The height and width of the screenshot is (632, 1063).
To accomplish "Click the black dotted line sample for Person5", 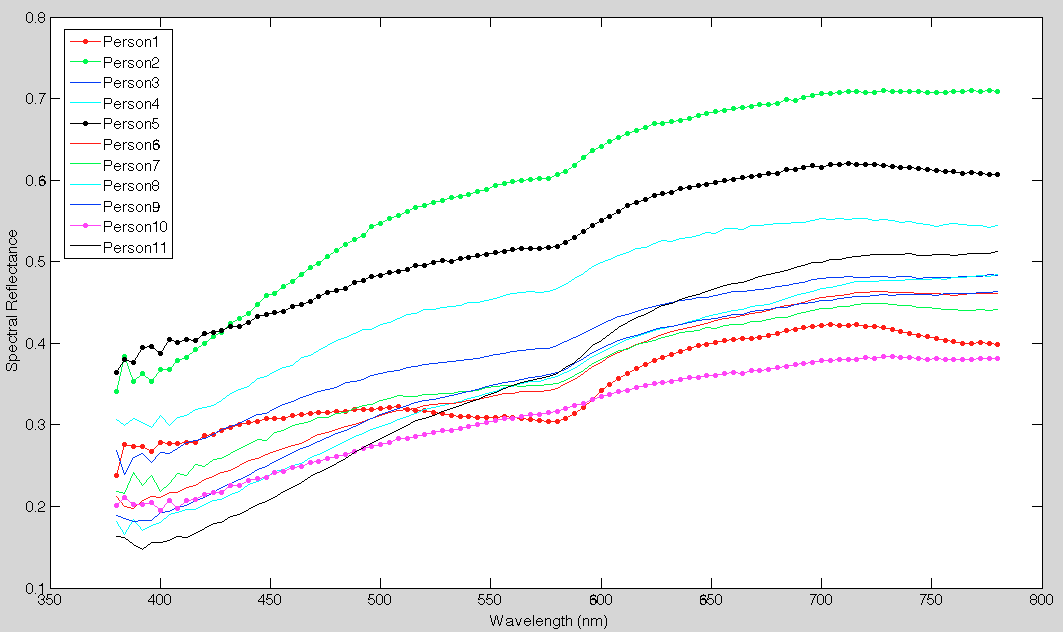I will click(x=85, y=122).
